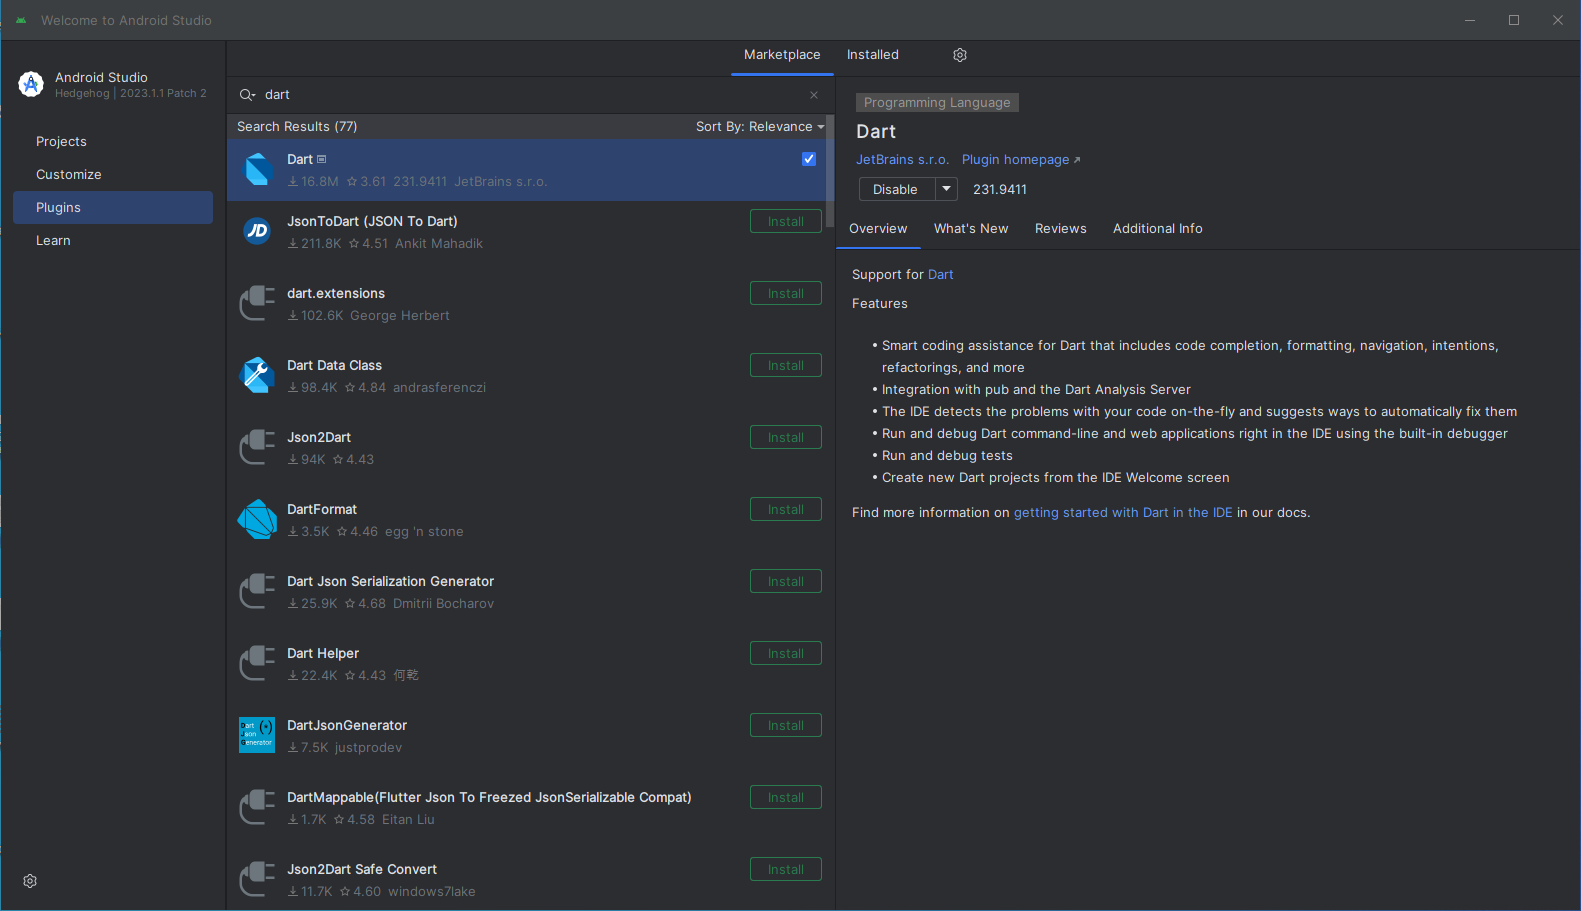1581x911 pixels.
Task: Open the Plugin homepage link
Action: click(x=1020, y=160)
